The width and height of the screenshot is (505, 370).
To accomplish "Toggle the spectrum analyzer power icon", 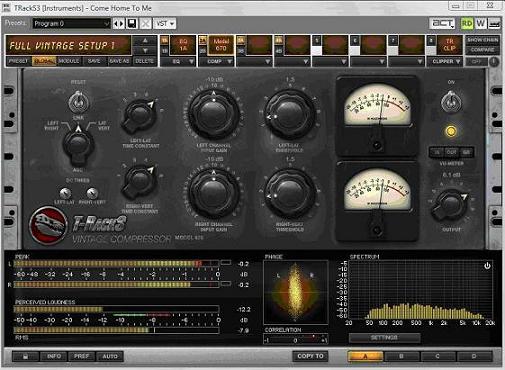I will point(487,266).
